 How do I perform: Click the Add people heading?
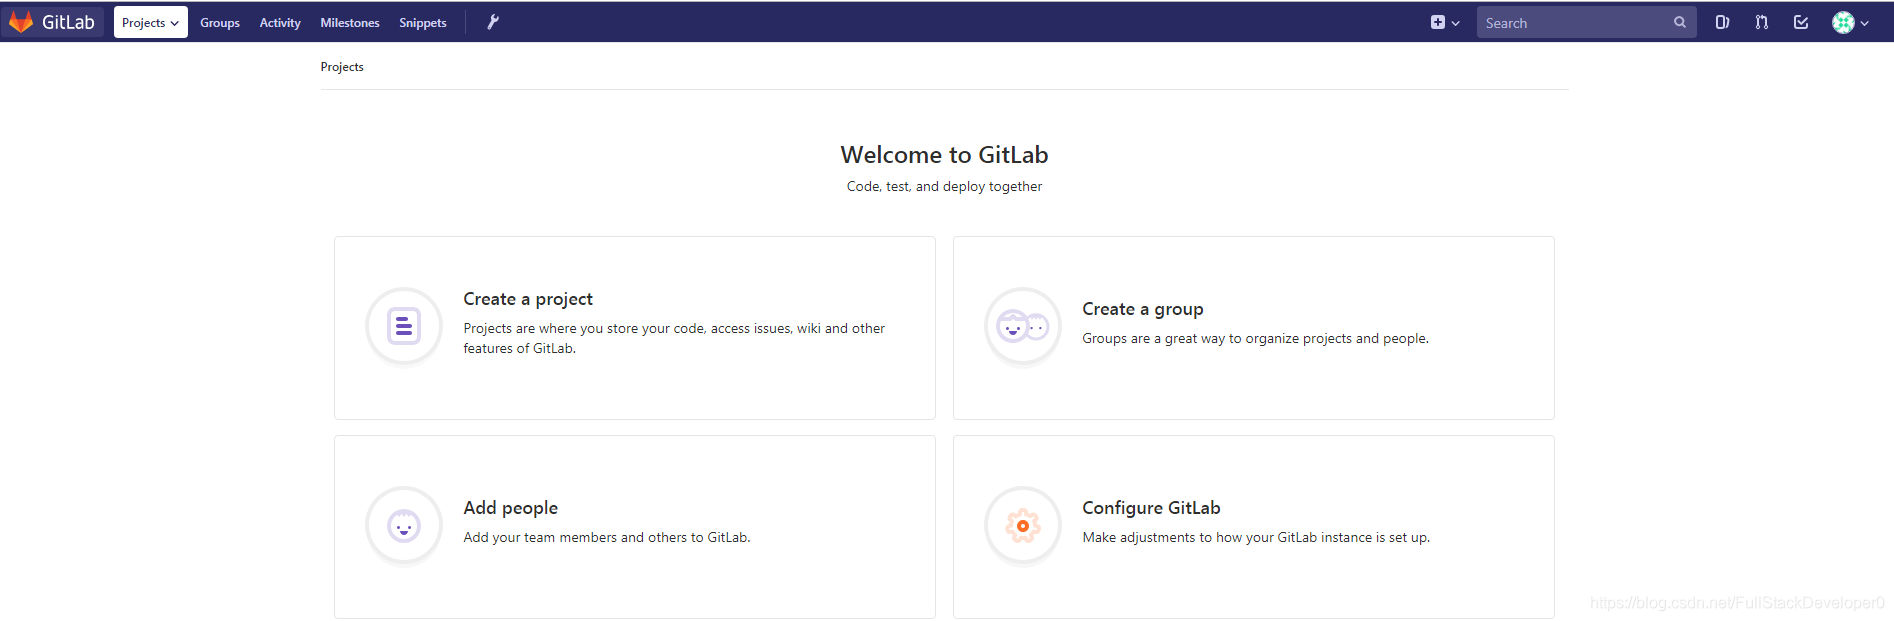pyautogui.click(x=511, y=508)
